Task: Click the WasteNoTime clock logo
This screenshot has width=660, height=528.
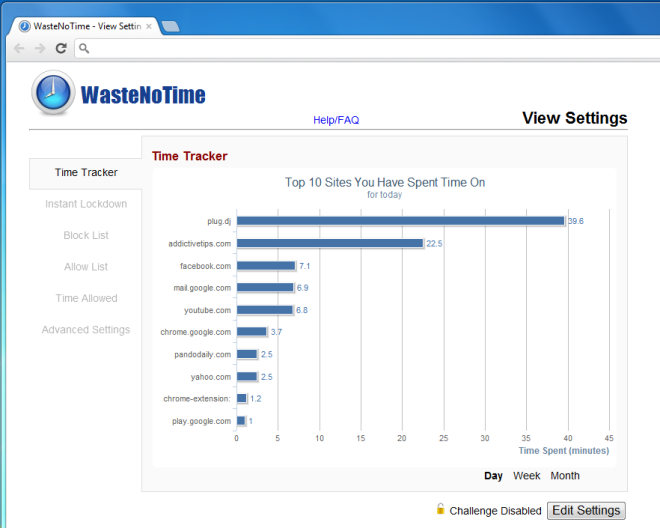Action: (x=53, y=93)
